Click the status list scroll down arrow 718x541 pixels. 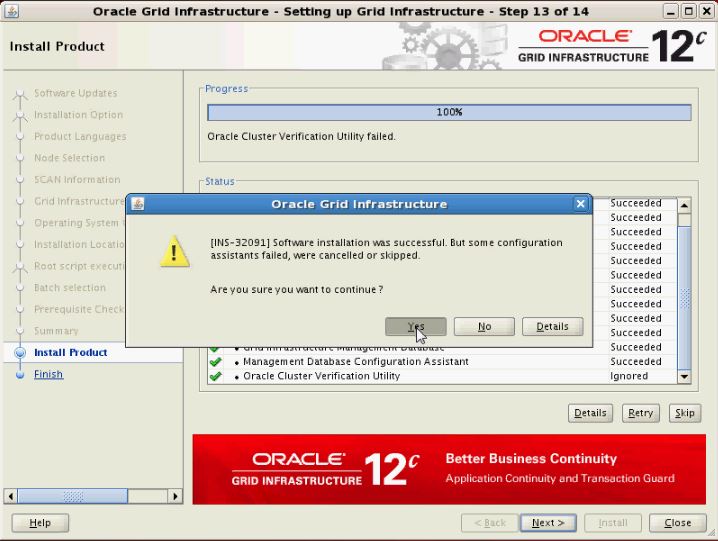point(684,377)
